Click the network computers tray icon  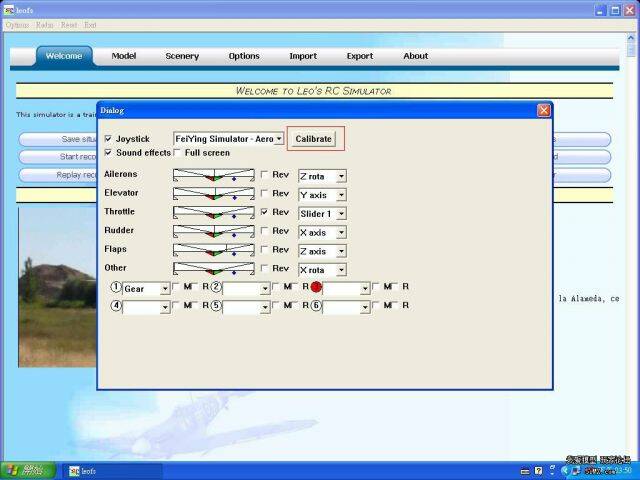click(576, 471)
